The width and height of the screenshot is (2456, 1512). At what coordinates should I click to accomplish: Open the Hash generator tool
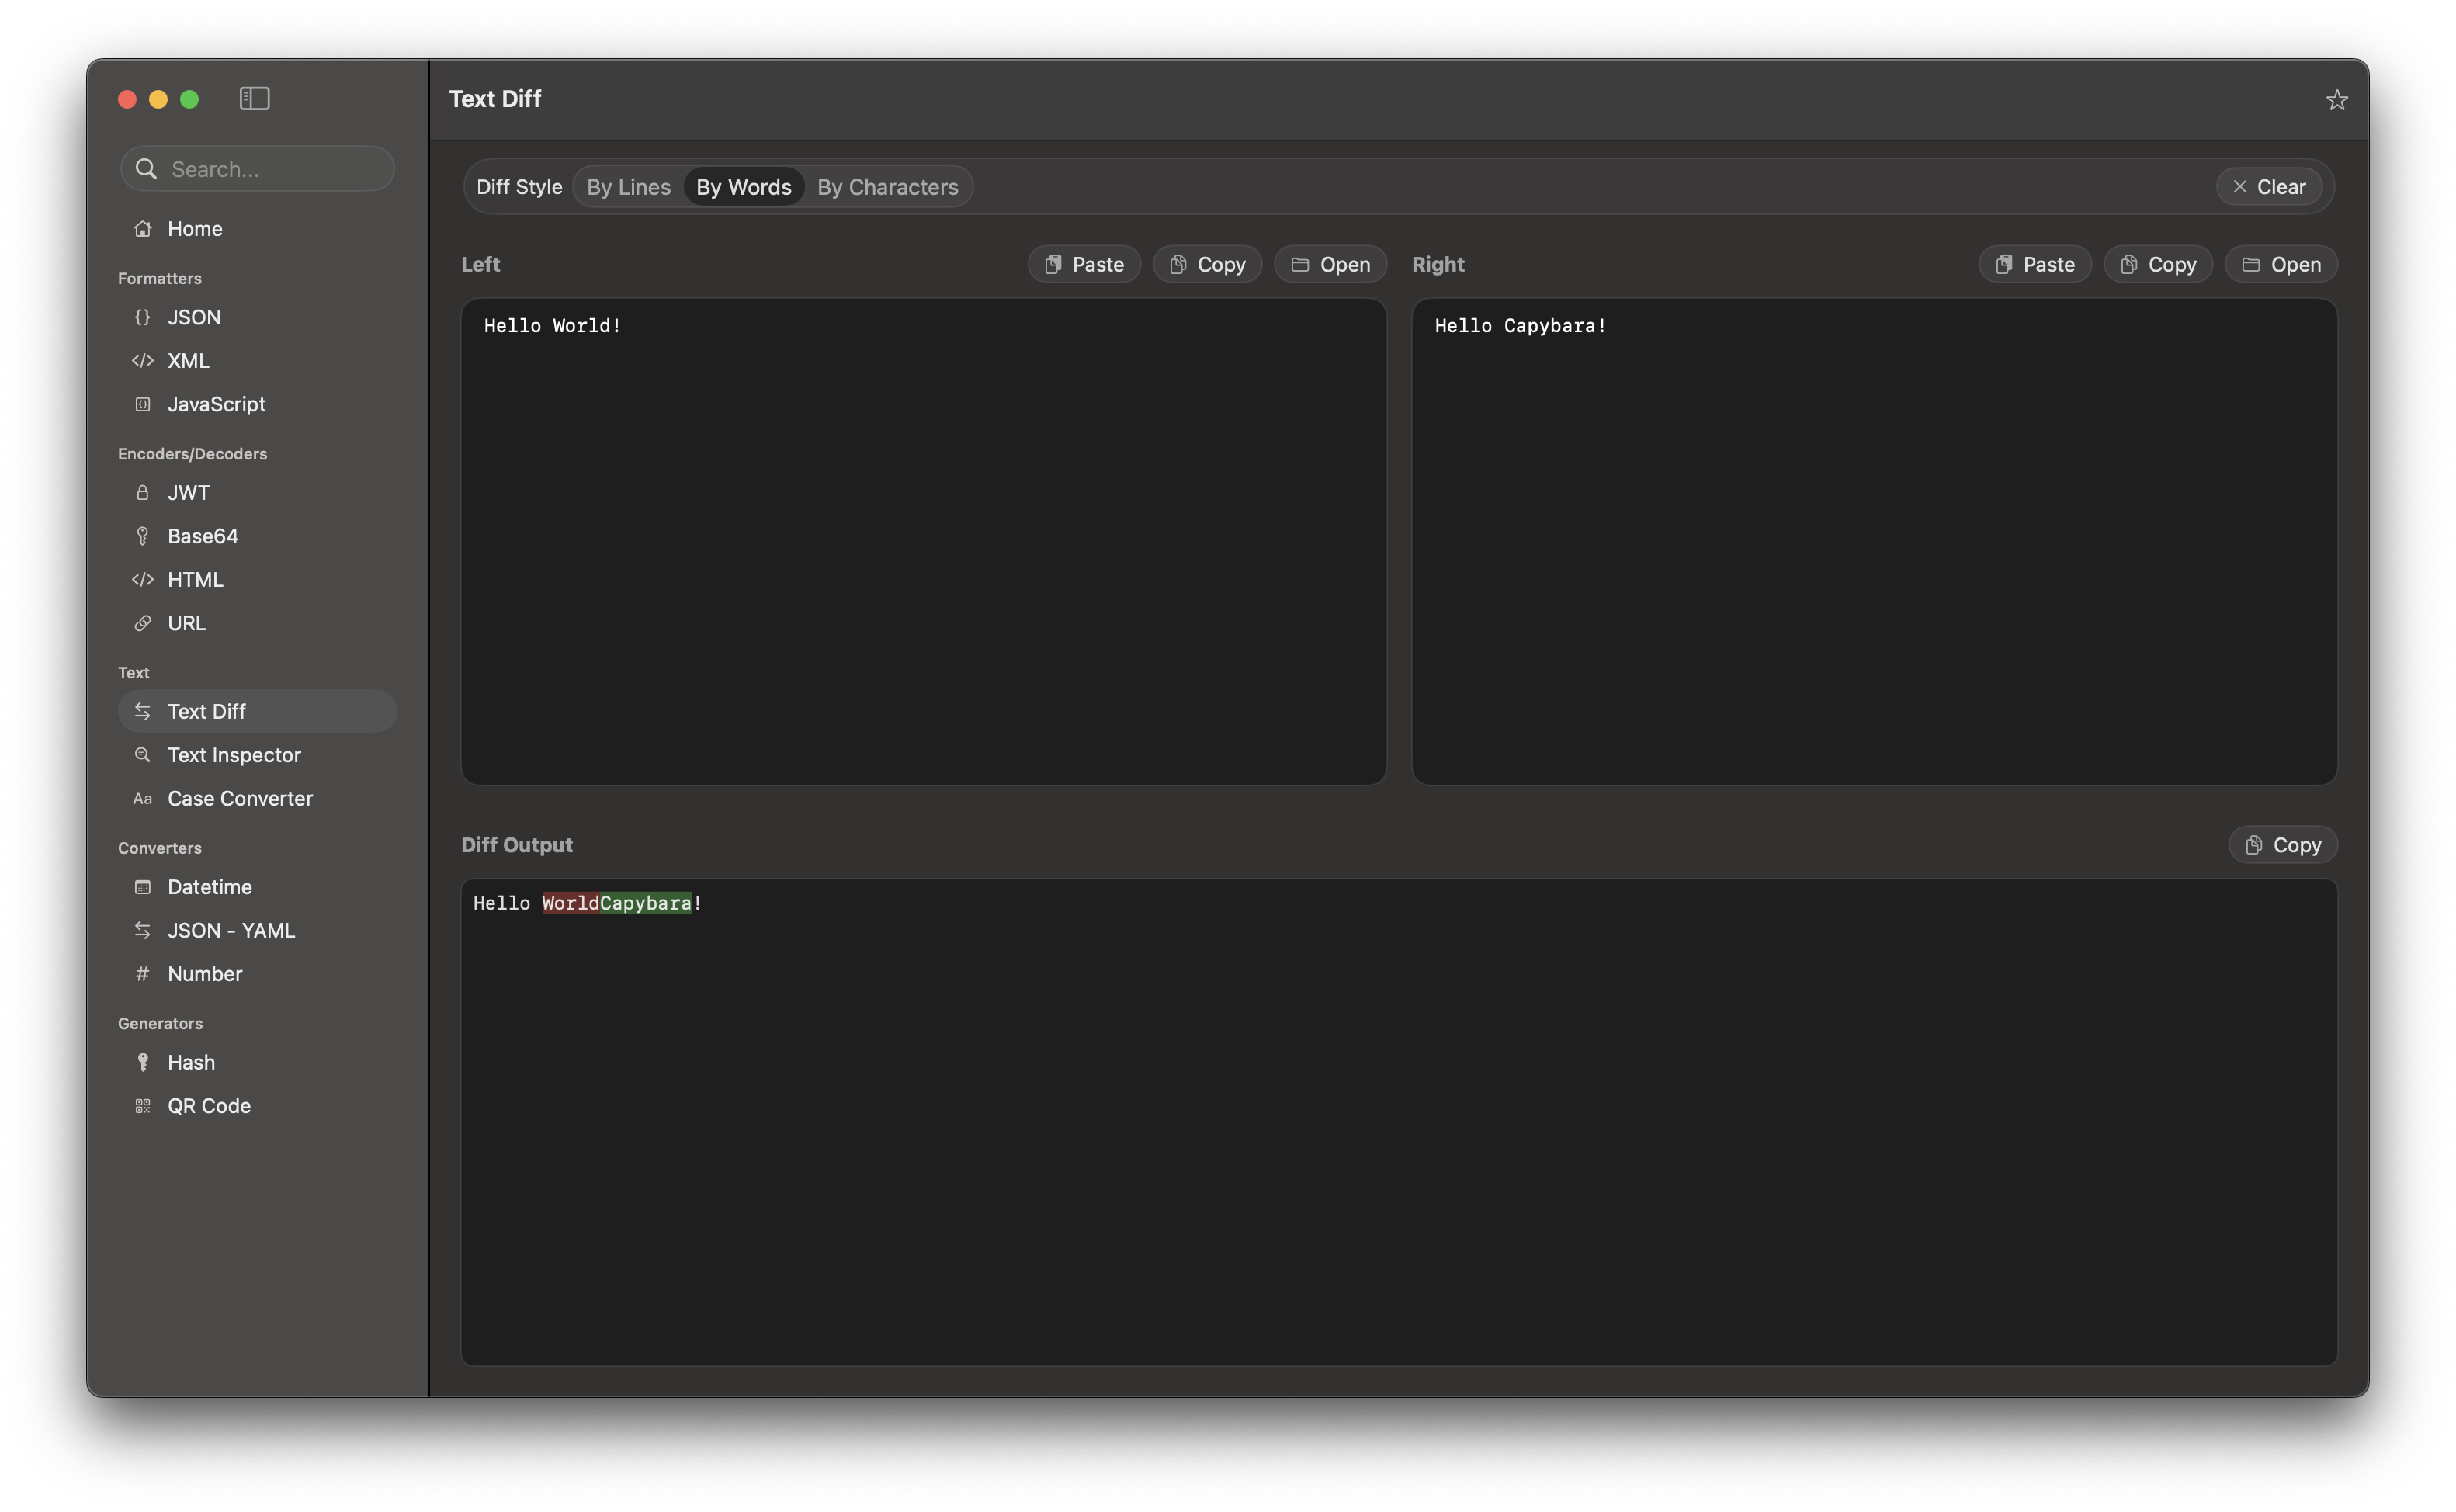coord(191,1062)
